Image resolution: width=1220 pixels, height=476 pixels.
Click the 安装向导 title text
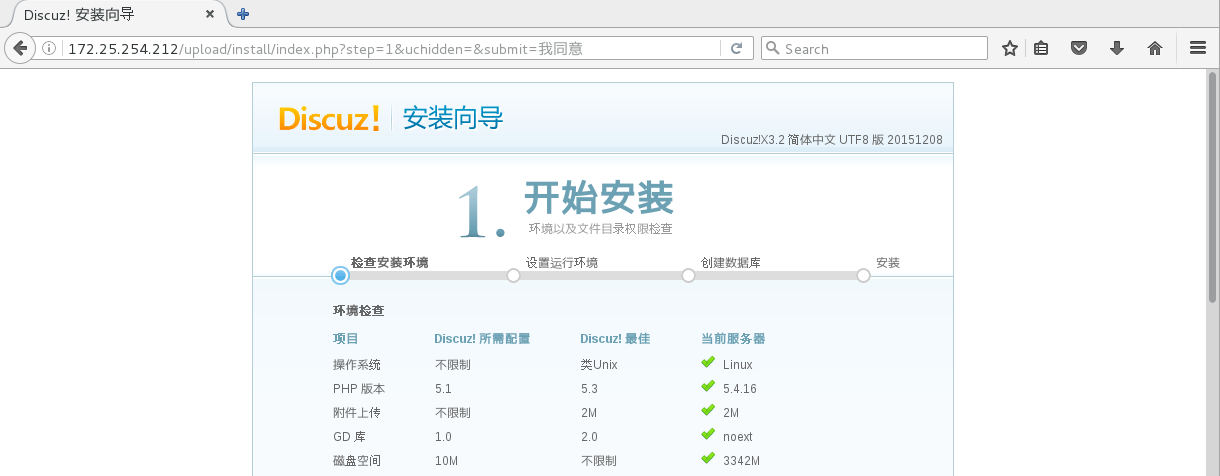(x=453, y=119)
